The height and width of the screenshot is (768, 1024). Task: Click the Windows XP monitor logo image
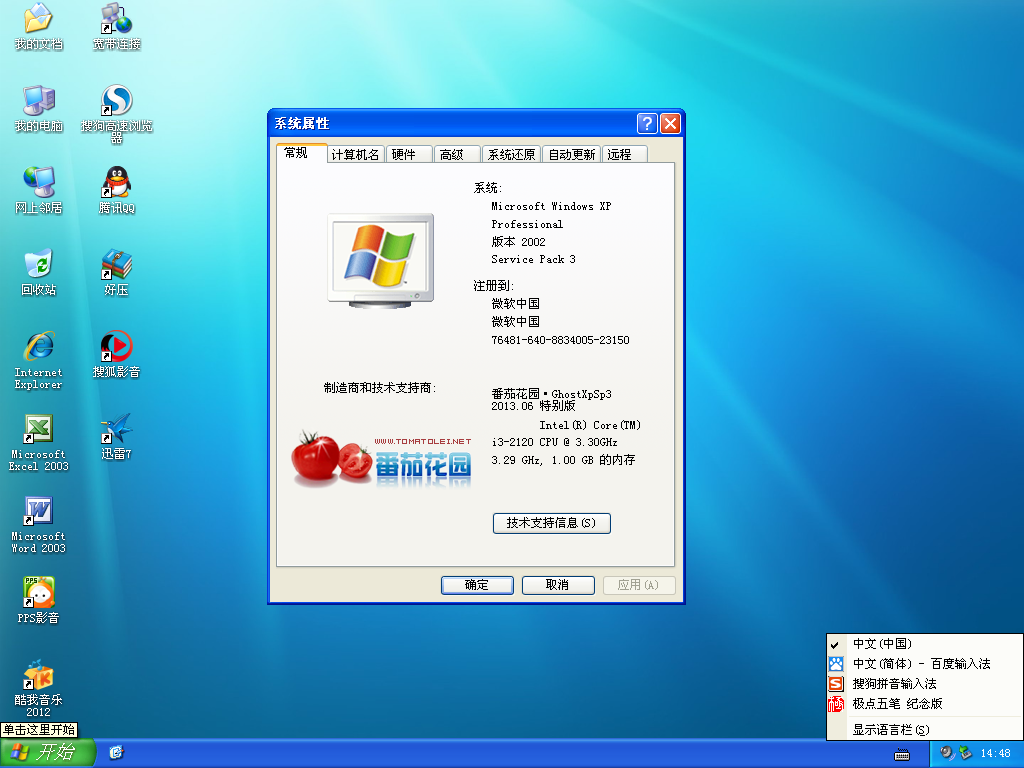coord(381,261)
